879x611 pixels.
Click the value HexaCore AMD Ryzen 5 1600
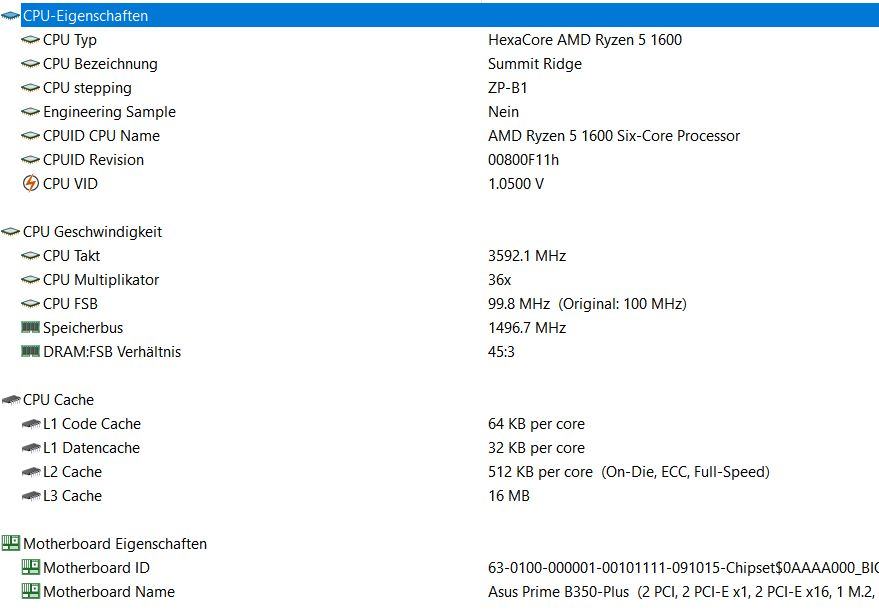coord(585,40)
